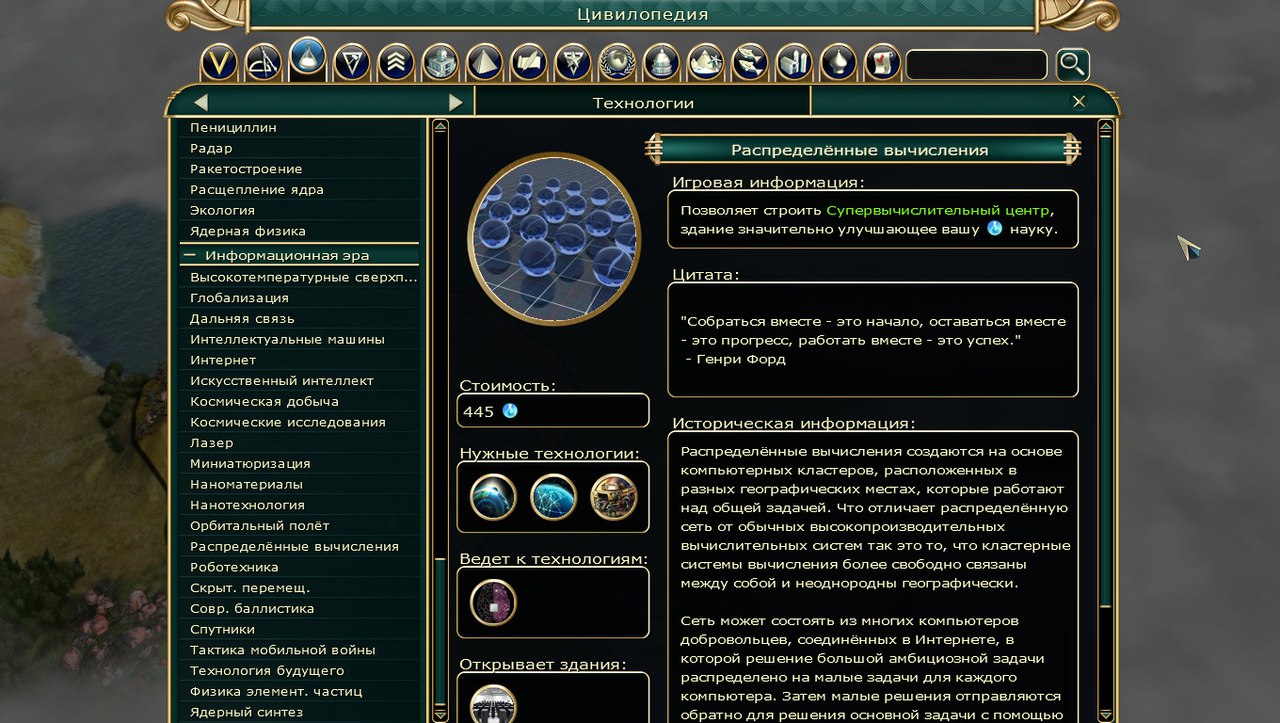Open the Супервычислительный центр link
The height and width of the screenshot is (723, 1280).
click(x=938, y=211)
